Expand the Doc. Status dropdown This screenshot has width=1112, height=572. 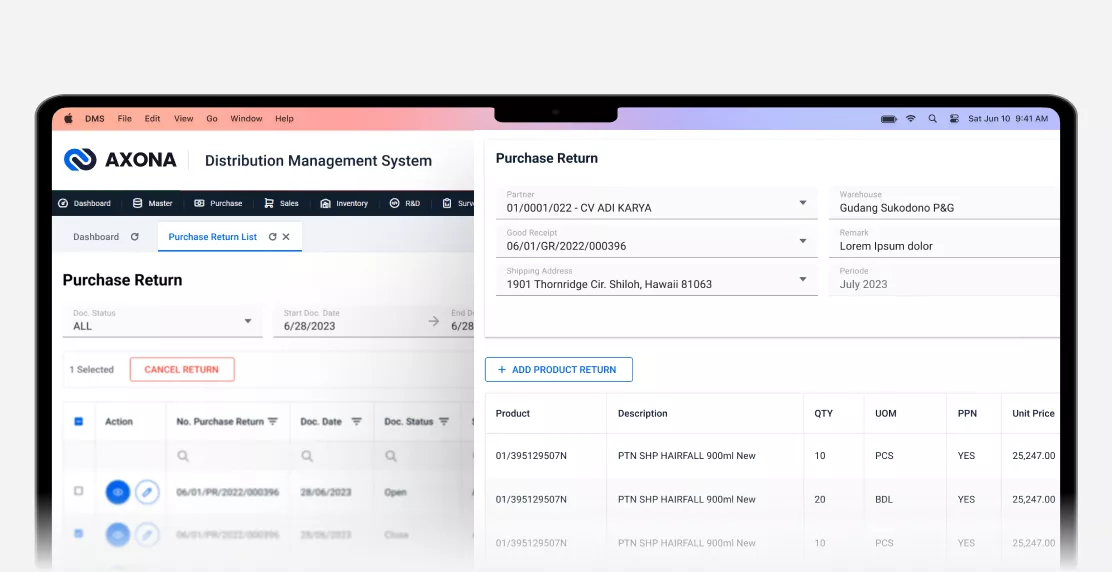pos(248,321)
